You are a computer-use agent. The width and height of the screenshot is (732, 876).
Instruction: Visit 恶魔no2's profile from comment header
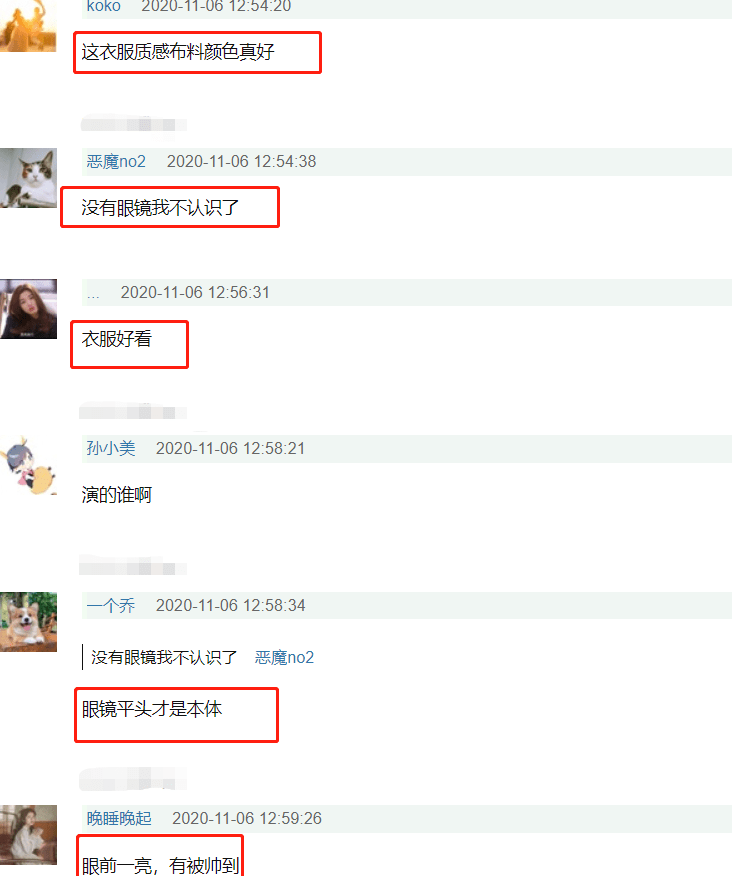point(116,161)
